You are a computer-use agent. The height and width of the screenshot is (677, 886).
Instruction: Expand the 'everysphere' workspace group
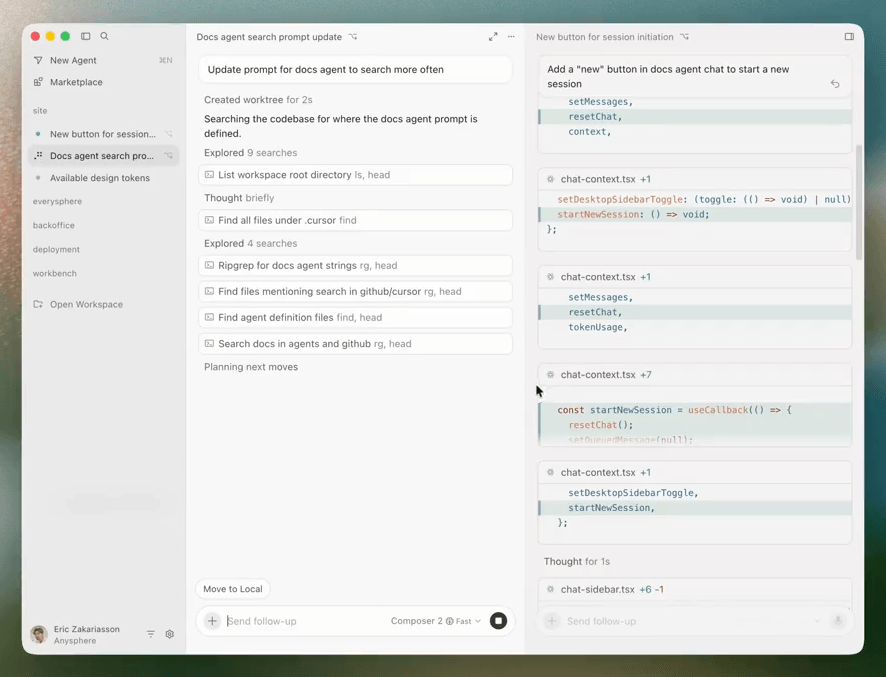tap(57, 201)
